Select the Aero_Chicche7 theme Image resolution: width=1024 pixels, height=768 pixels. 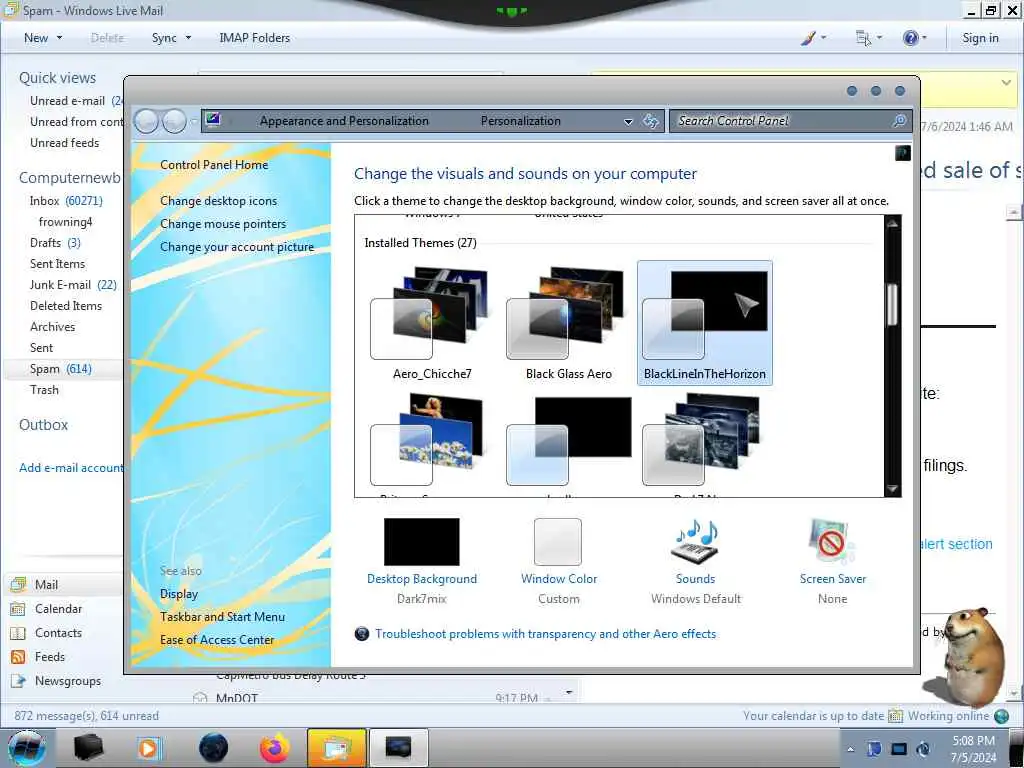coord(432,323)
